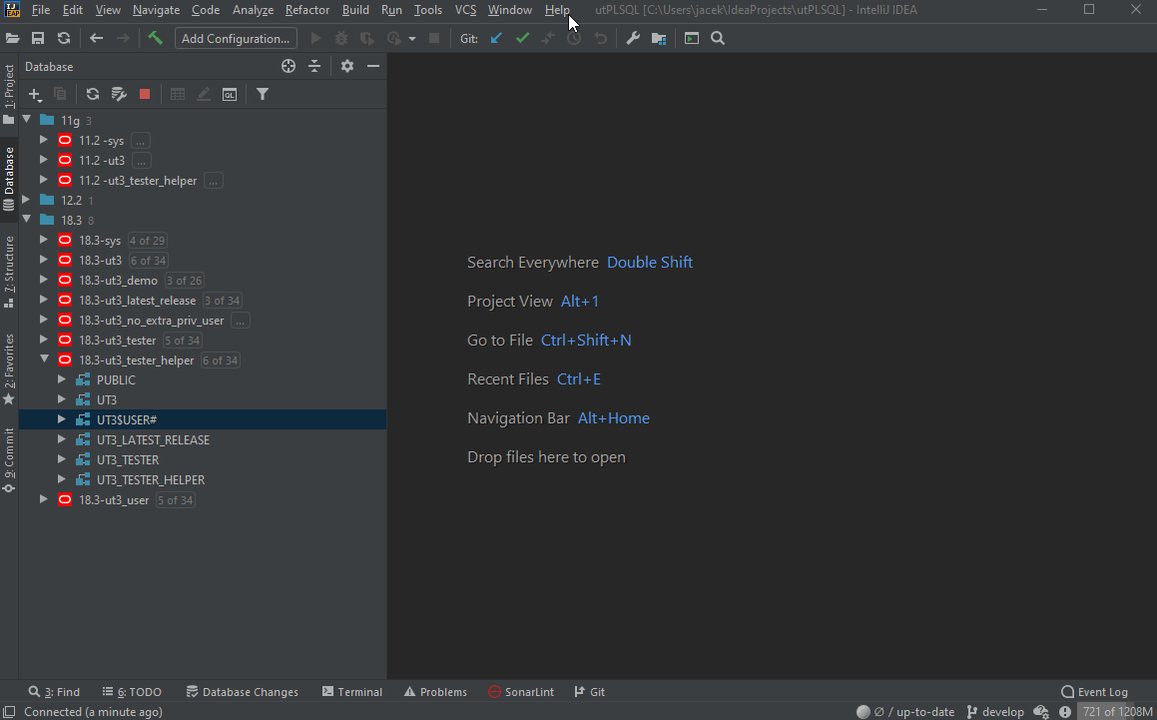This screenshot has height=720, width=1157.
Task: Open the Problems tool window
Action: coord(435,692)
